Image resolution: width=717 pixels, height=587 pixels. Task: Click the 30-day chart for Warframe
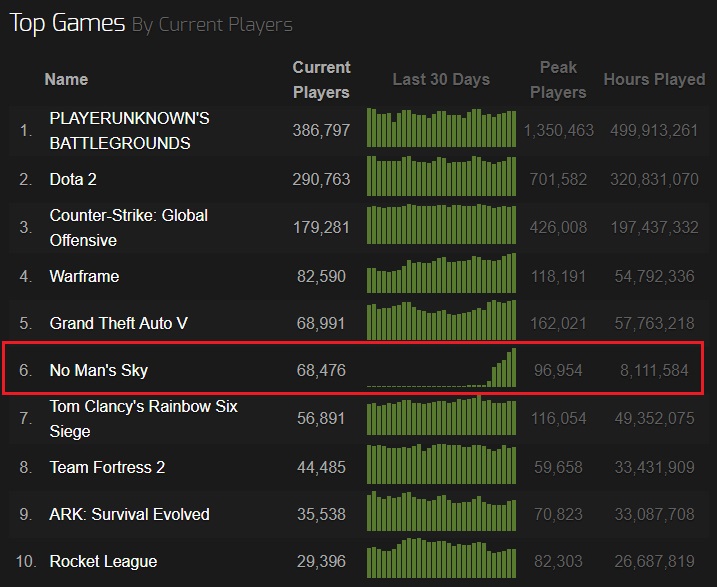click(x=441, y=273)
